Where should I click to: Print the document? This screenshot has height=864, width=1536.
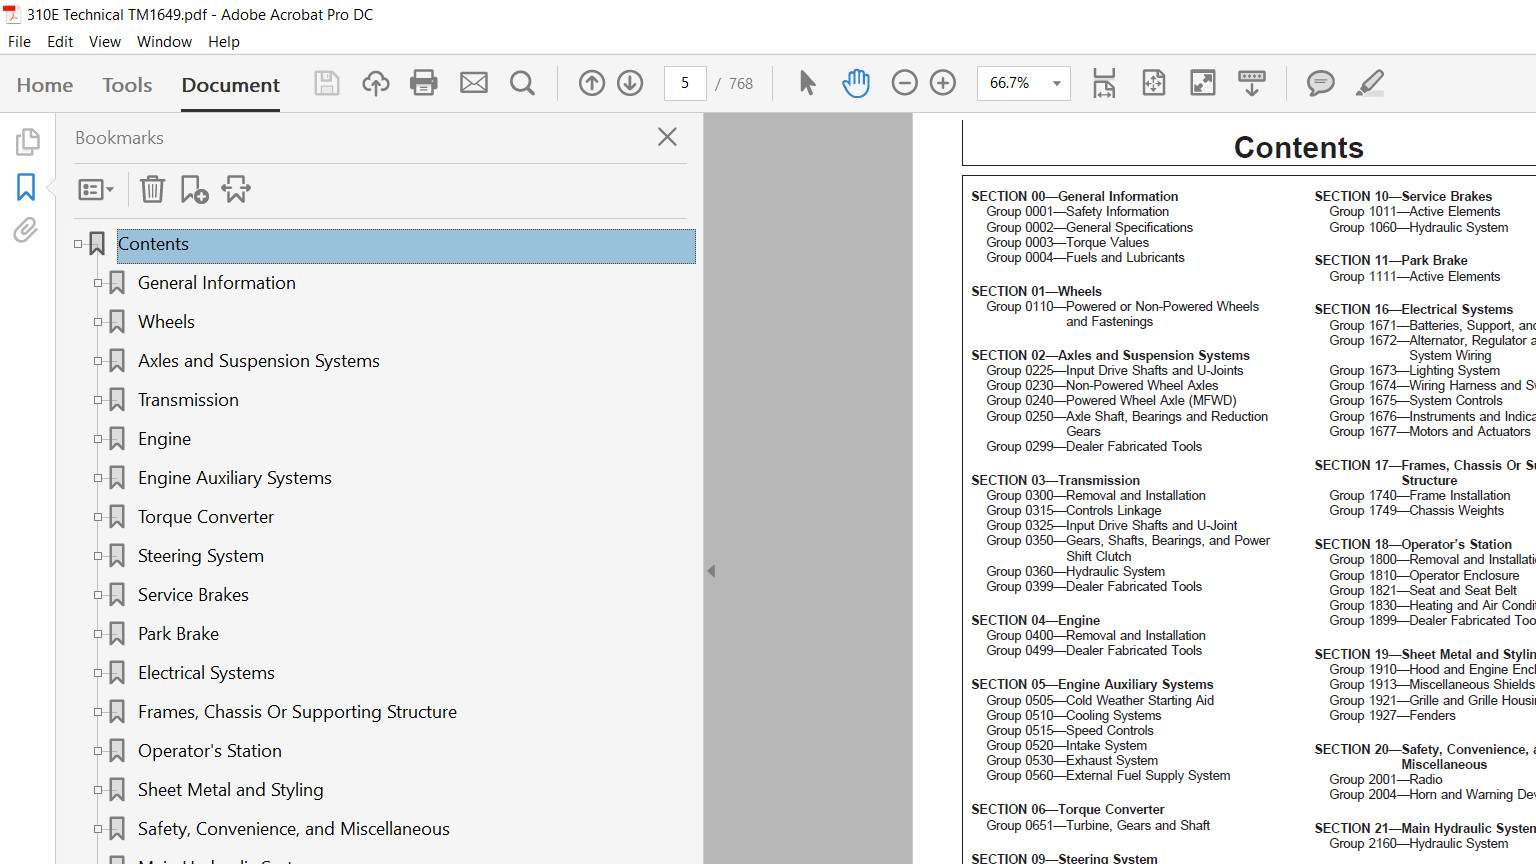pos(424,83)
